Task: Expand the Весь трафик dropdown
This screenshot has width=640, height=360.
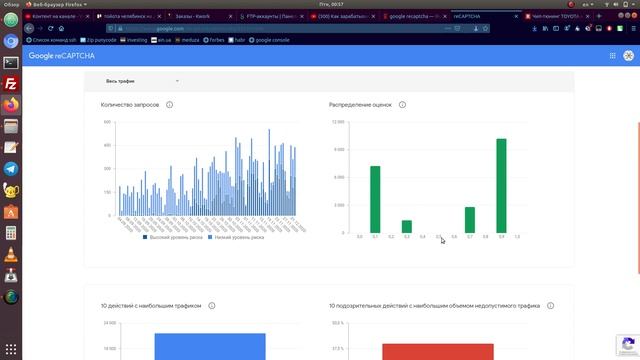Action: (142, 81)
